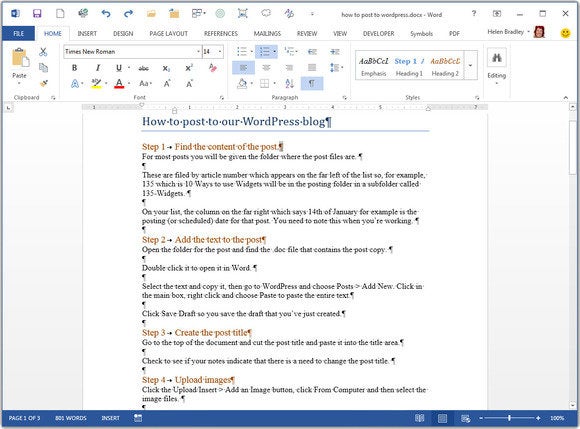Screen dimensions: 580x429
Task: Redo the last action
Action: [x=128, y=14]
